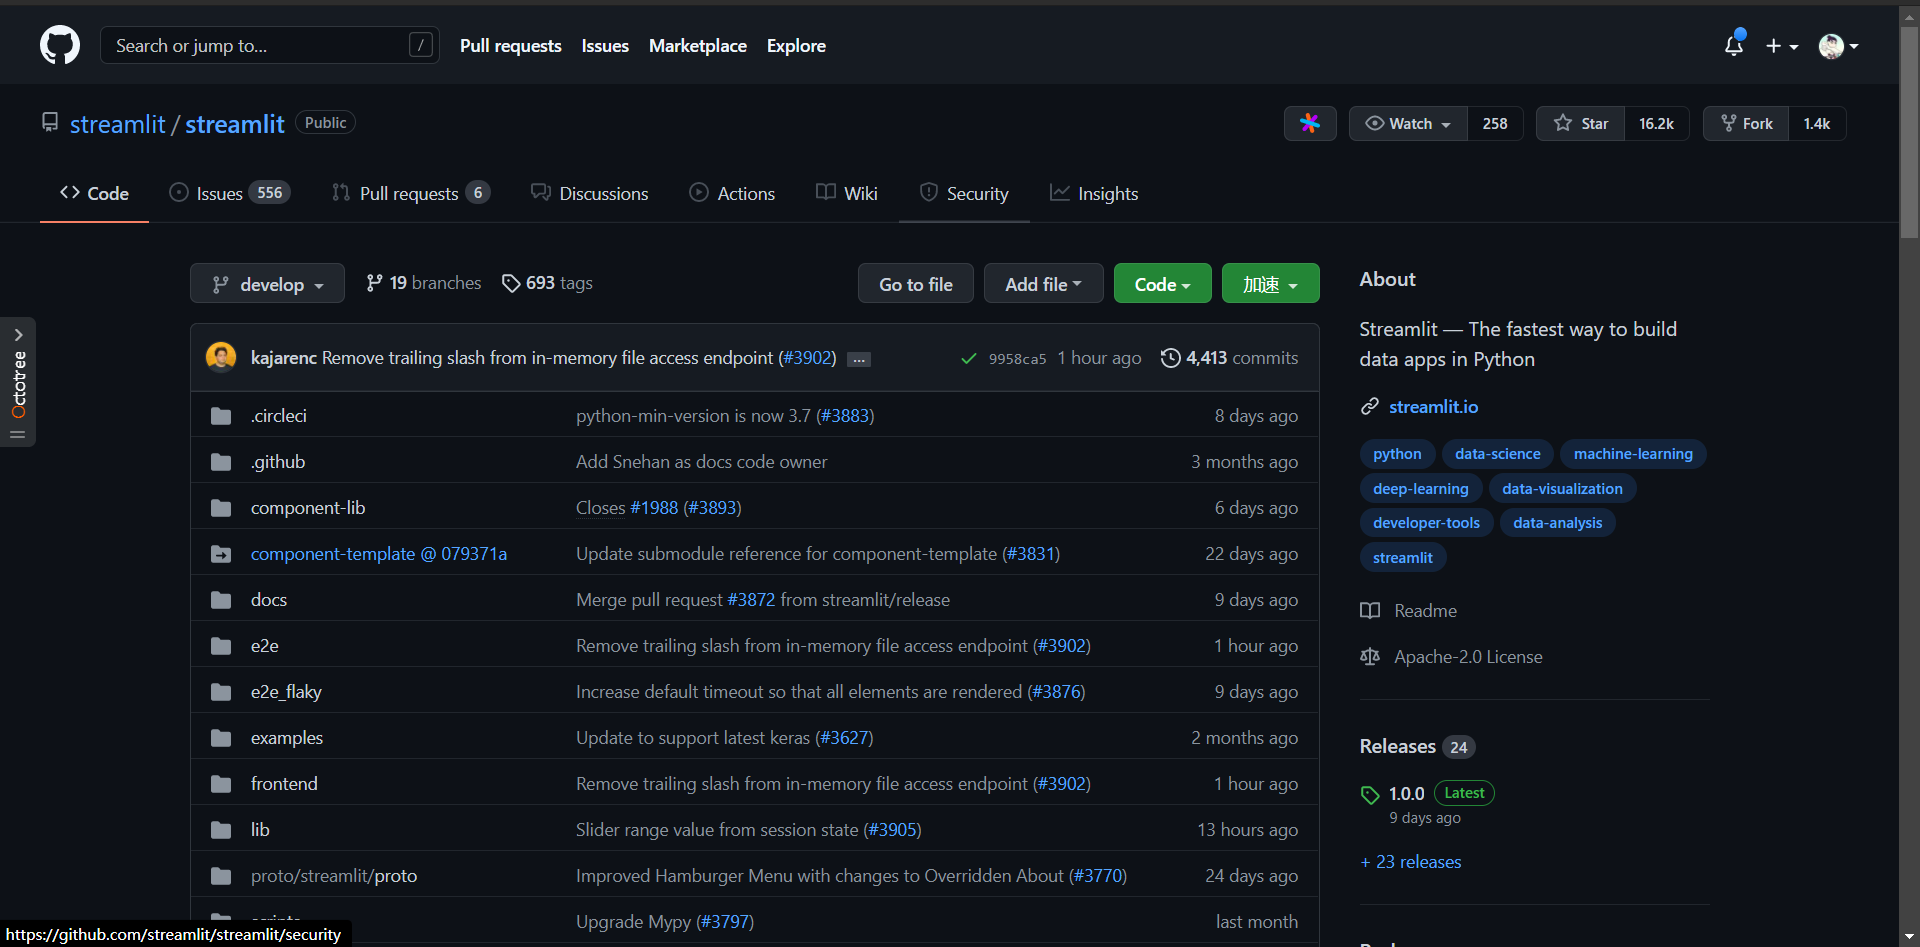Open the + 23 releases link

(x=1411, y=862)
